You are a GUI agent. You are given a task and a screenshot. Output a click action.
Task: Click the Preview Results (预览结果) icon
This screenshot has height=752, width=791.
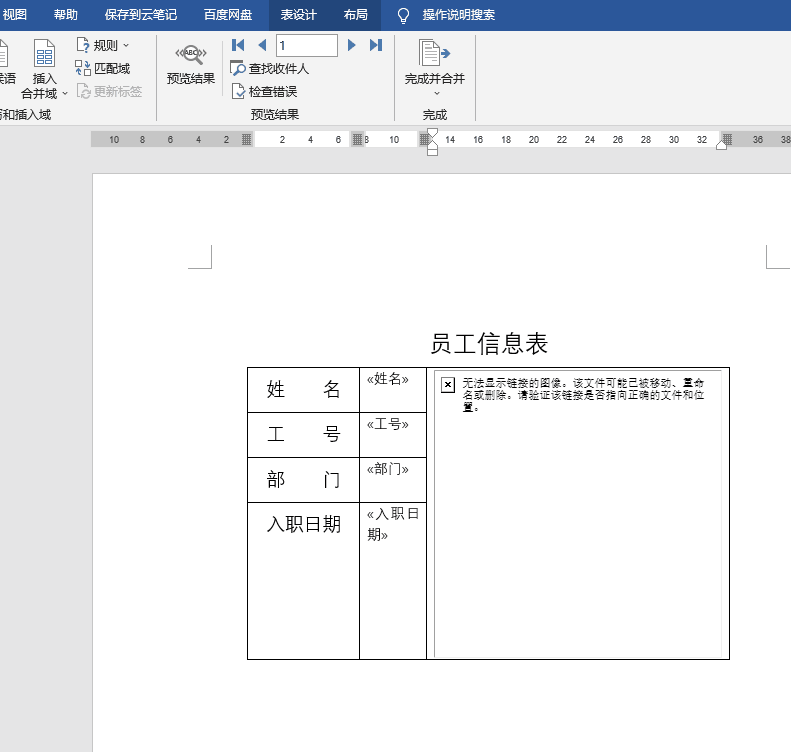coord(190,64)
